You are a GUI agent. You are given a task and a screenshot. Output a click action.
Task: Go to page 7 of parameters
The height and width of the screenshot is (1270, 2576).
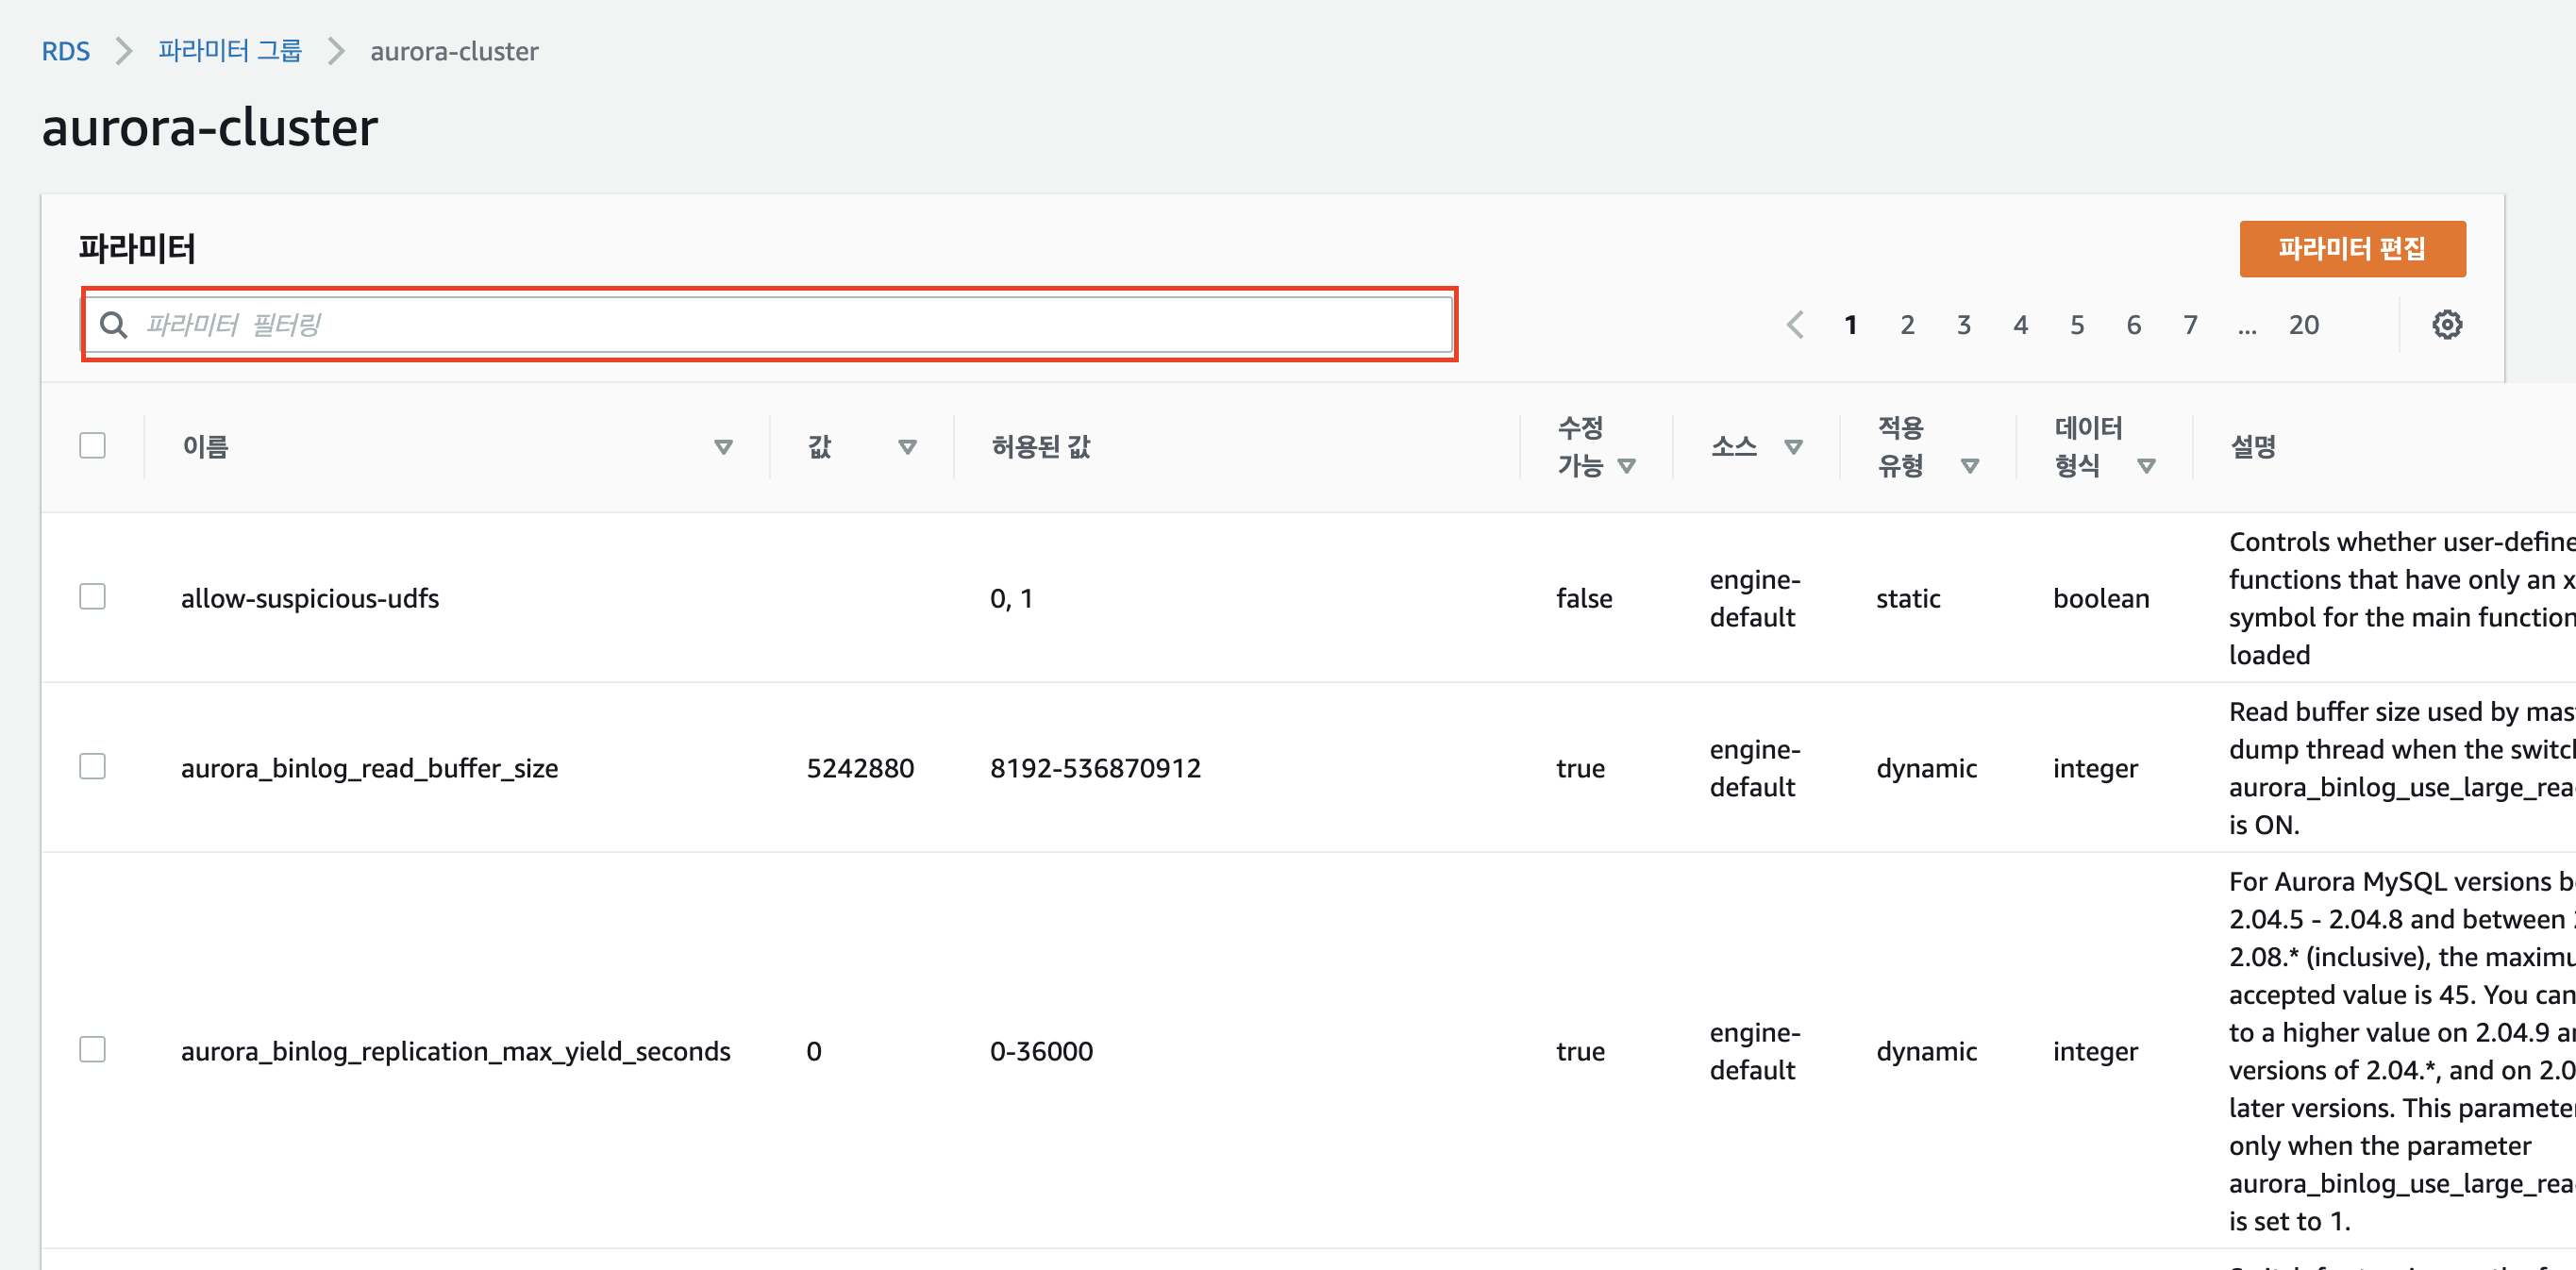(2190, 325)
